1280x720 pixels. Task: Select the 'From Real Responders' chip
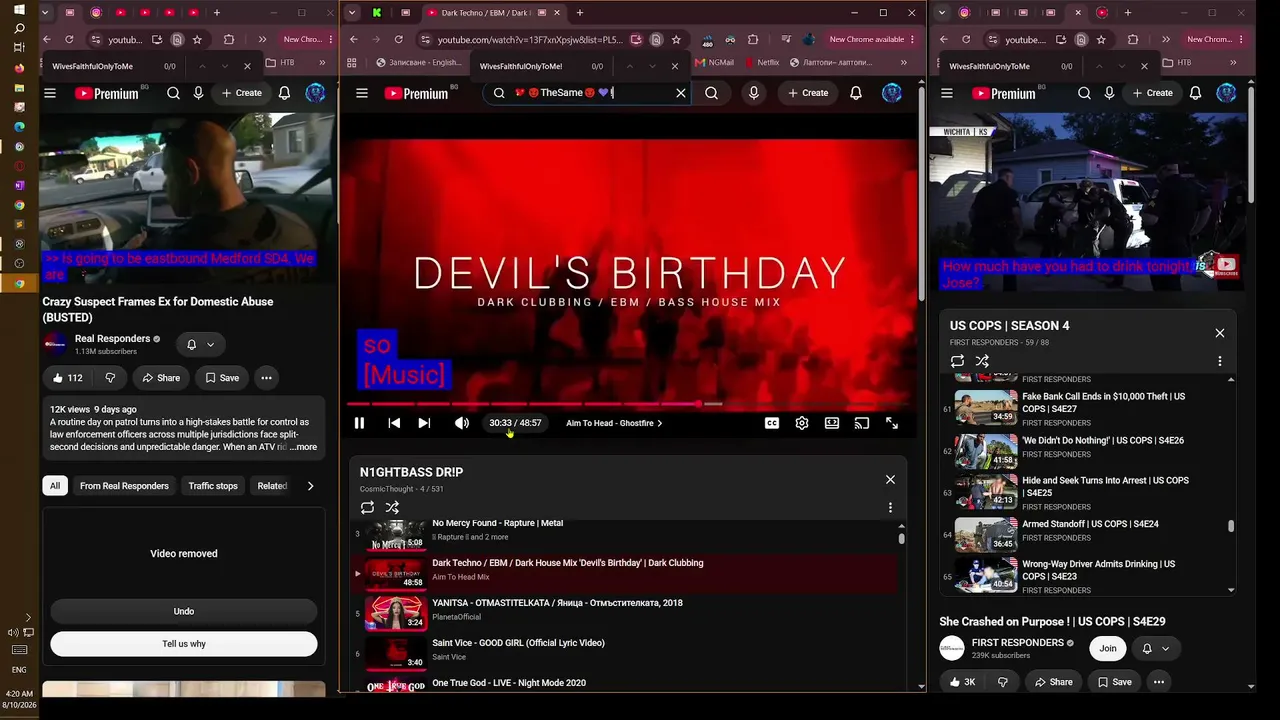[x=124, y=486]
